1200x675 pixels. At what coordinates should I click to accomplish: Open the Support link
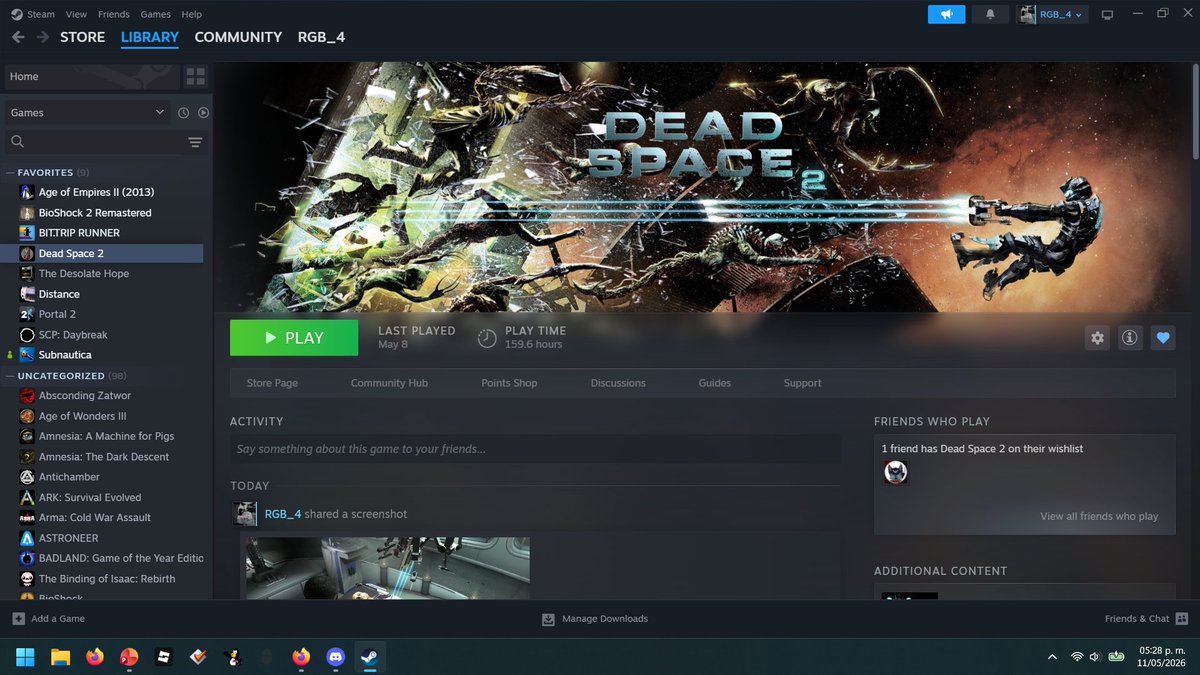(802, 383)
